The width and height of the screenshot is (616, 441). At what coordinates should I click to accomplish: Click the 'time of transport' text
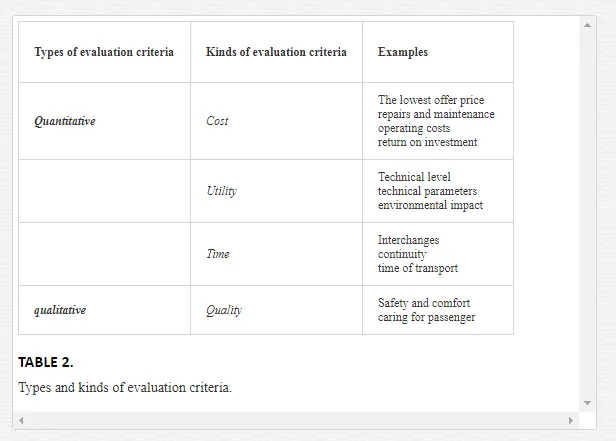pyautogui.click(x=418, y=268)
